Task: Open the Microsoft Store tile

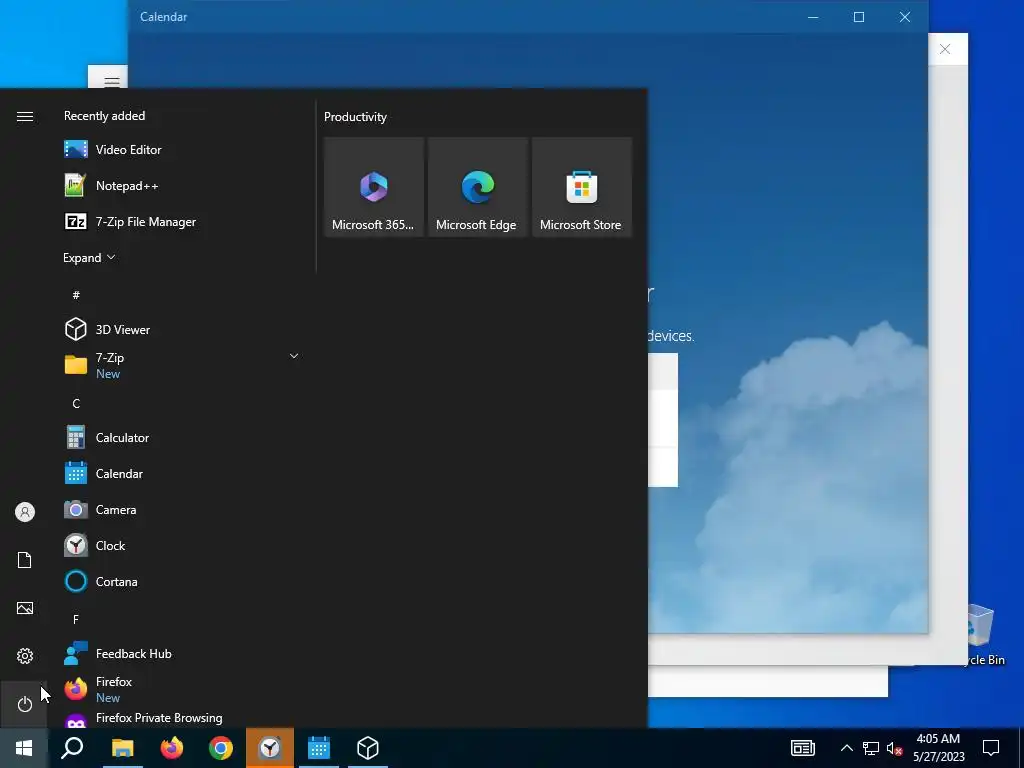Action: click(582, 187)
